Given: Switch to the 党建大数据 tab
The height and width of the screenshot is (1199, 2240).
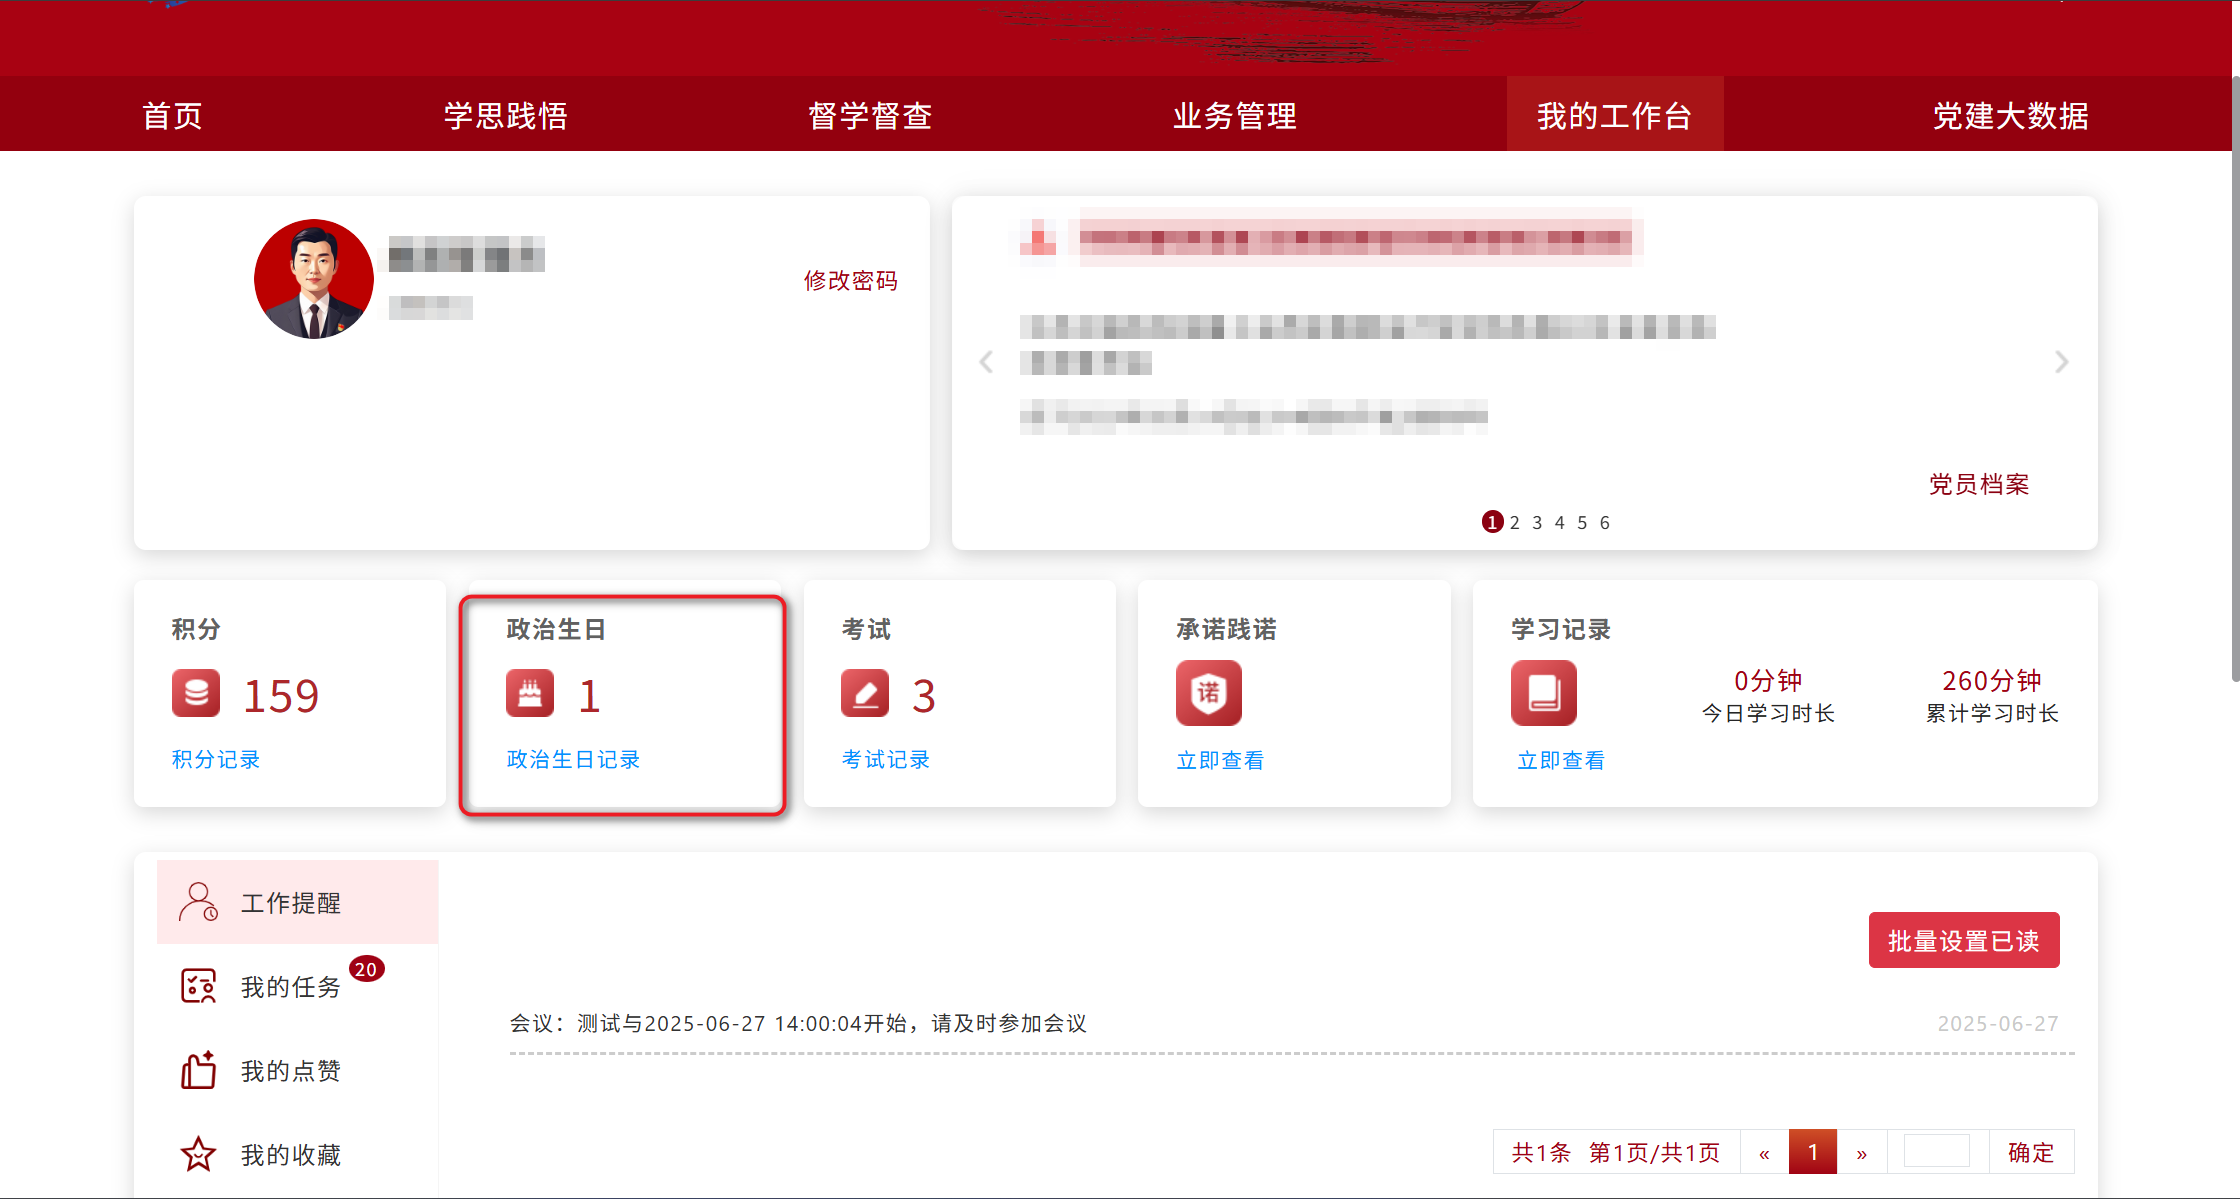Looking at the screenshot, I should [x=2010, y=115].
